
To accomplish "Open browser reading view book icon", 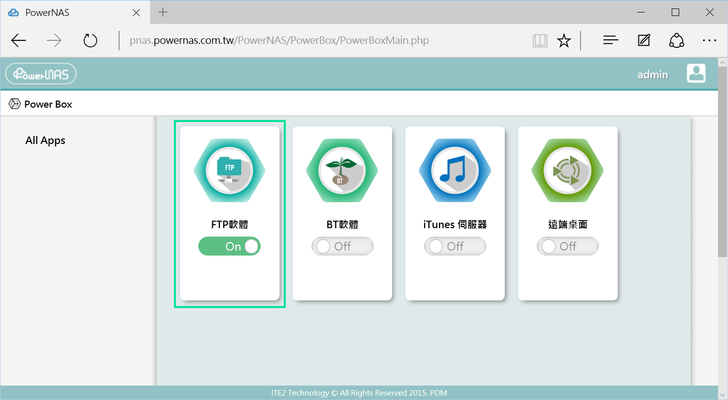I will click(540, 41).
